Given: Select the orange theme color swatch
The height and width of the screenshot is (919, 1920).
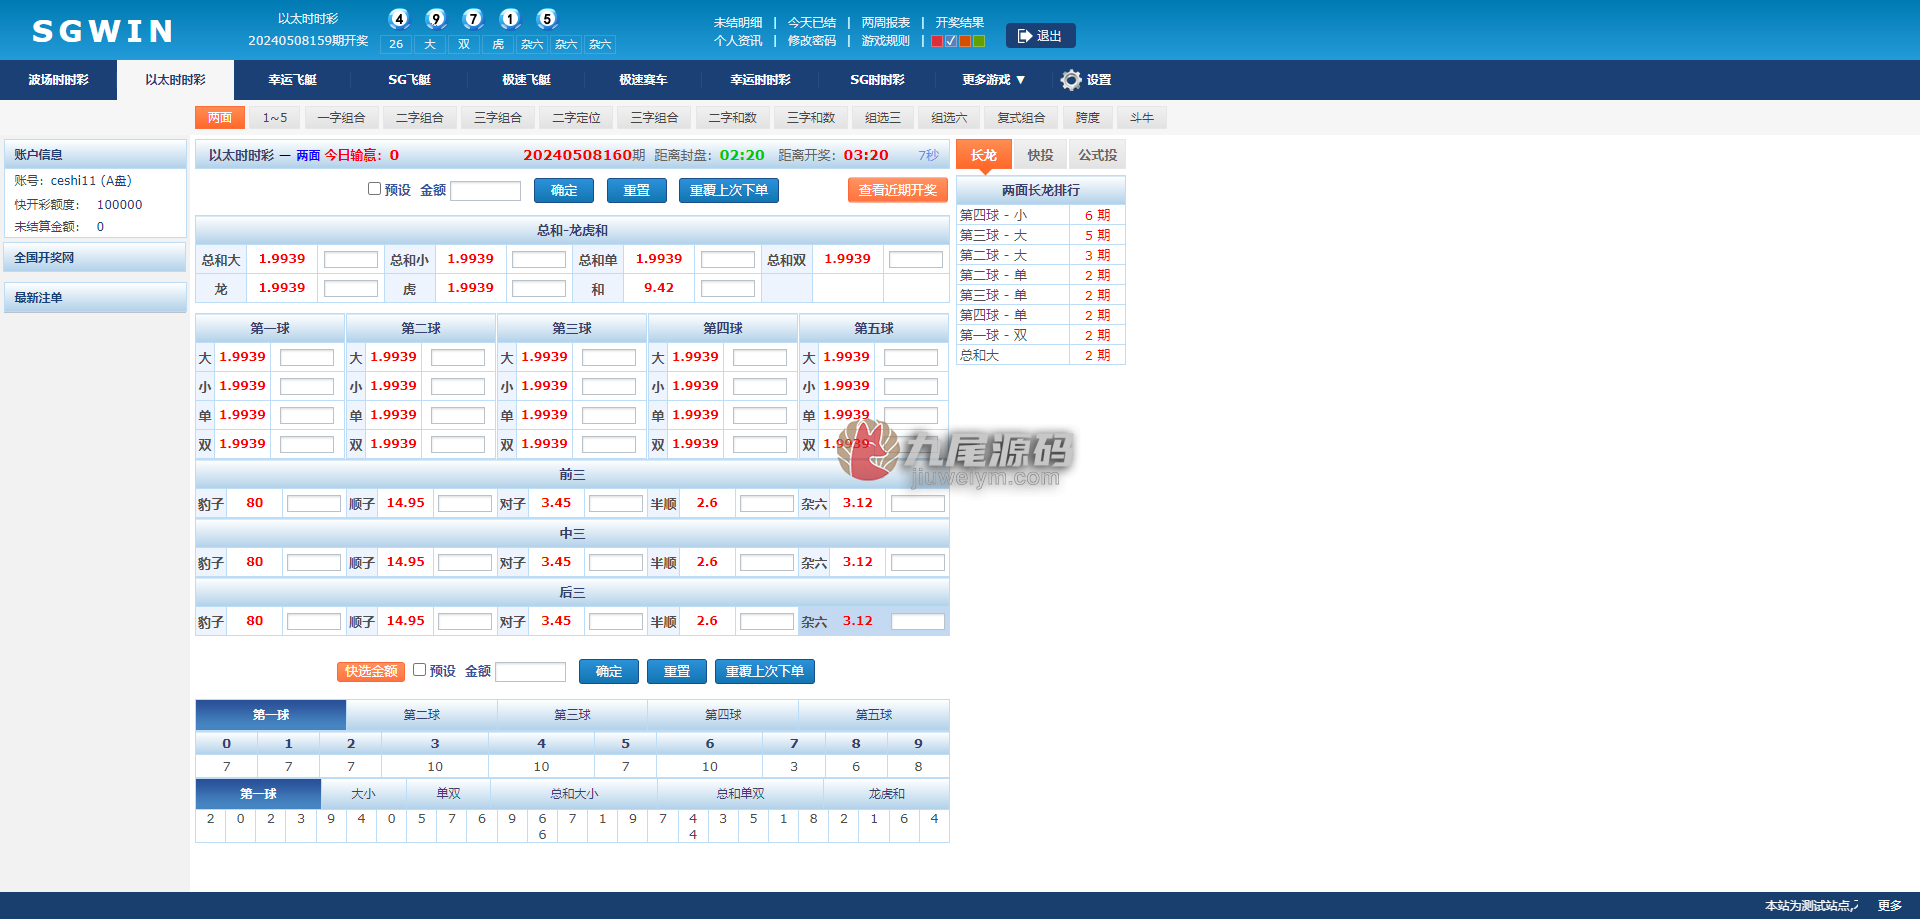Looking at the screenshot, I should pos(965,41).
